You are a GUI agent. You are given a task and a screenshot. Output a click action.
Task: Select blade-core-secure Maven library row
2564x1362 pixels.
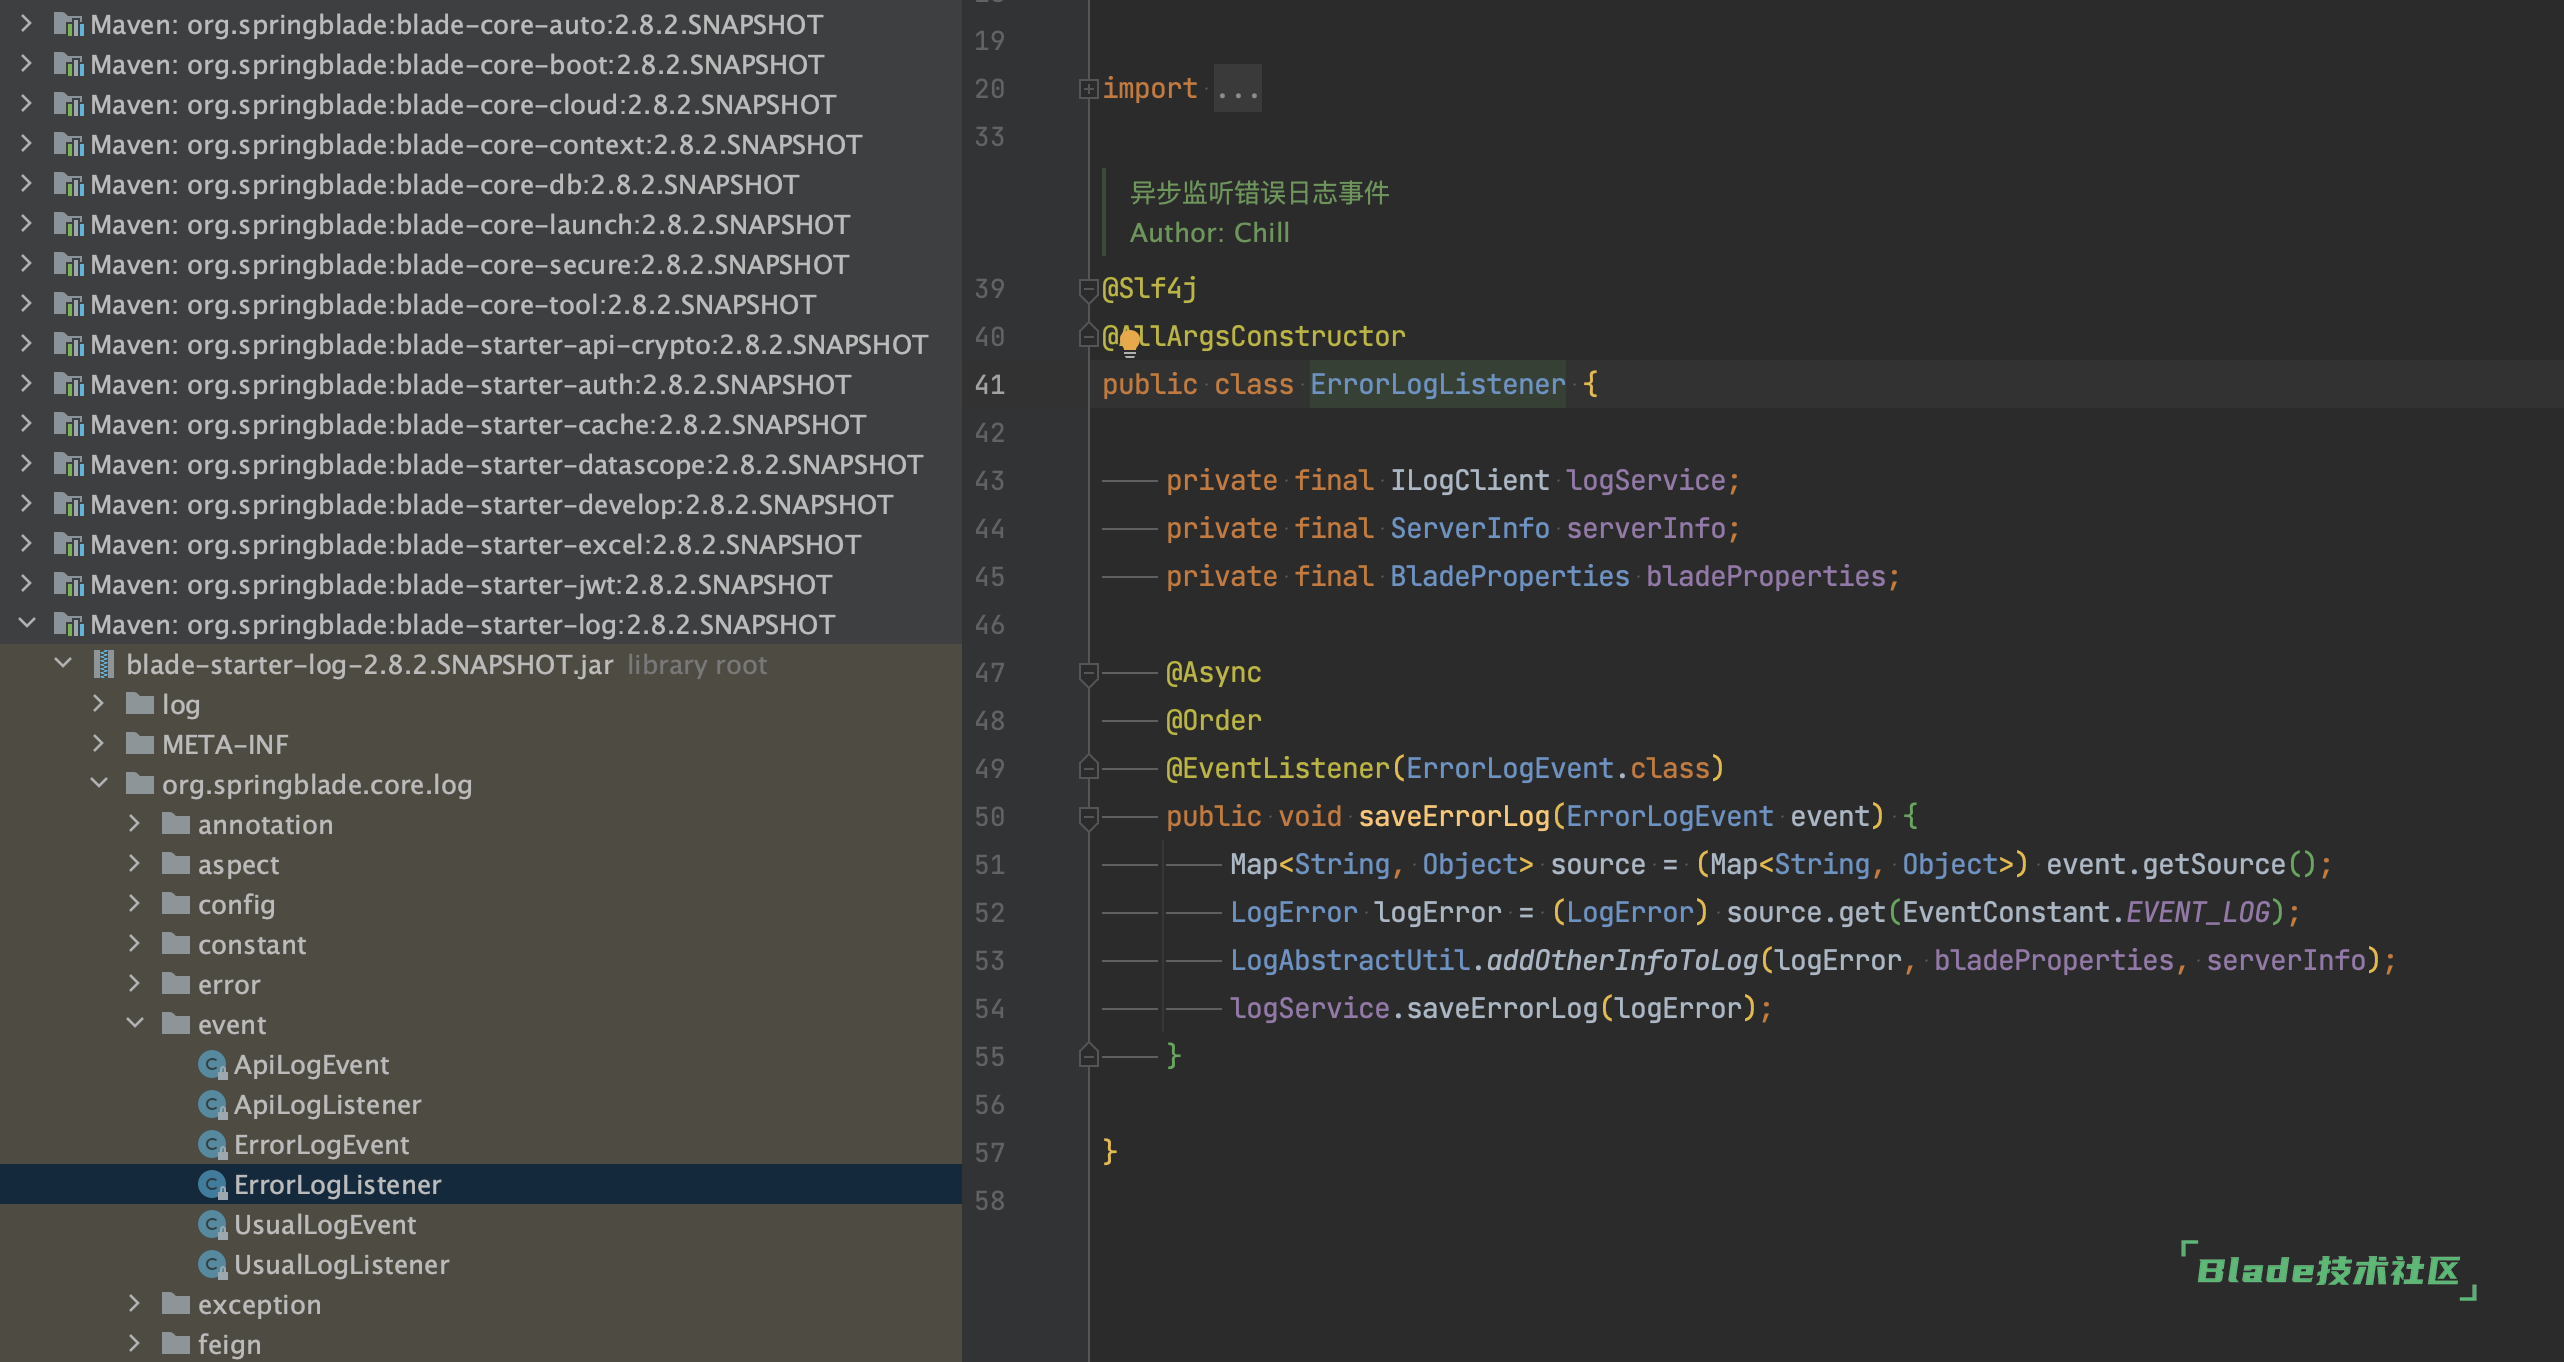coord(481,264)
